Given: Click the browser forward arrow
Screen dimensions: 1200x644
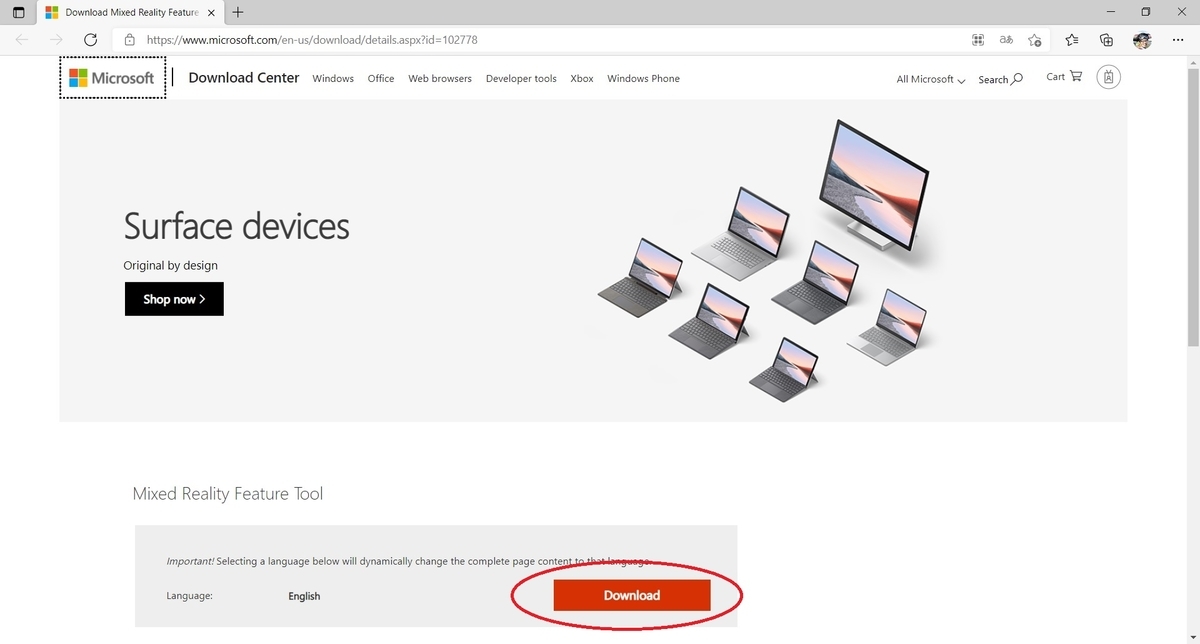Looking at the screenshot, I should (56, 40).
